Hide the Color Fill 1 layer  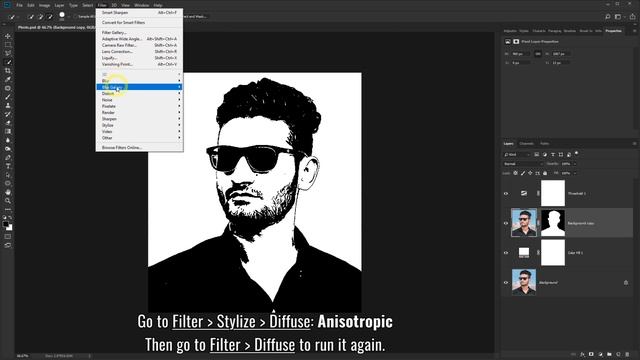(x=506, y=253)
